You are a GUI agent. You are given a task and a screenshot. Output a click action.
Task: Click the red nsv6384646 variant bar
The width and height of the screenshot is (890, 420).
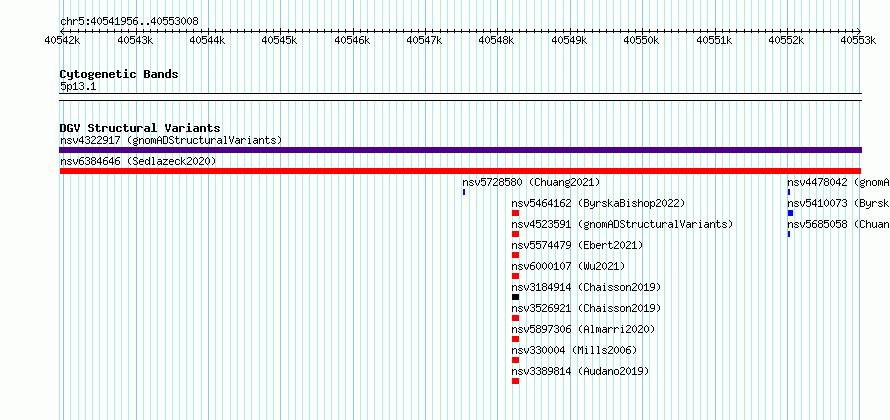click(460, 171)
